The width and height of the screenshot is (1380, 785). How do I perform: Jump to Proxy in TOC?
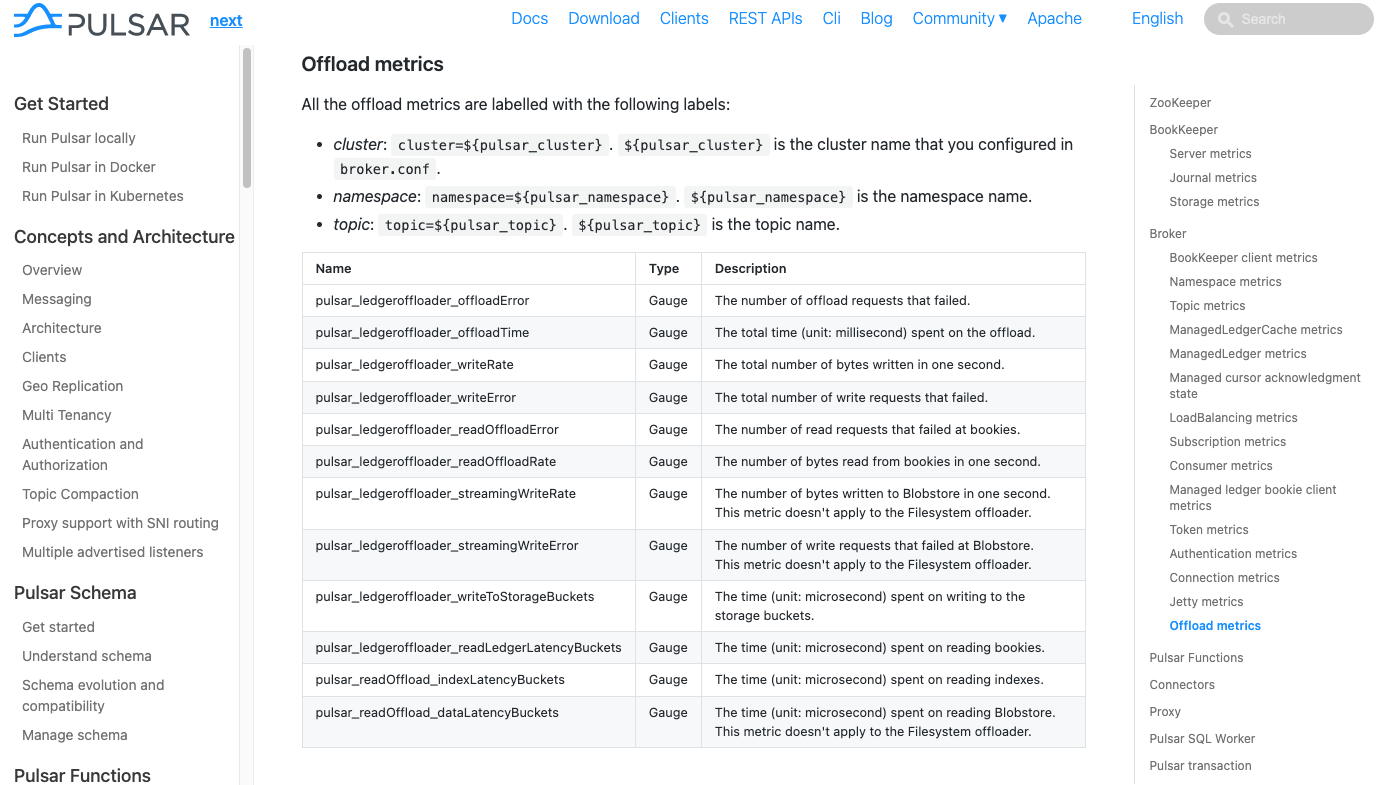coord(1165,712)
